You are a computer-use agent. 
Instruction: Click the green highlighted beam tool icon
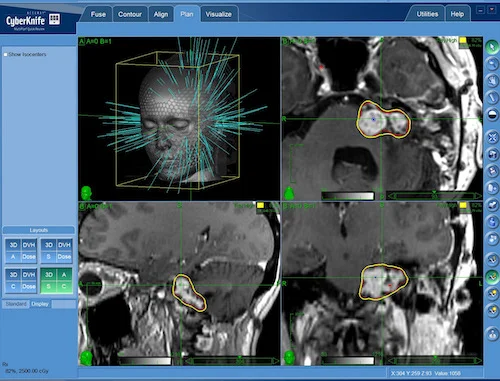tap(492, 276)
